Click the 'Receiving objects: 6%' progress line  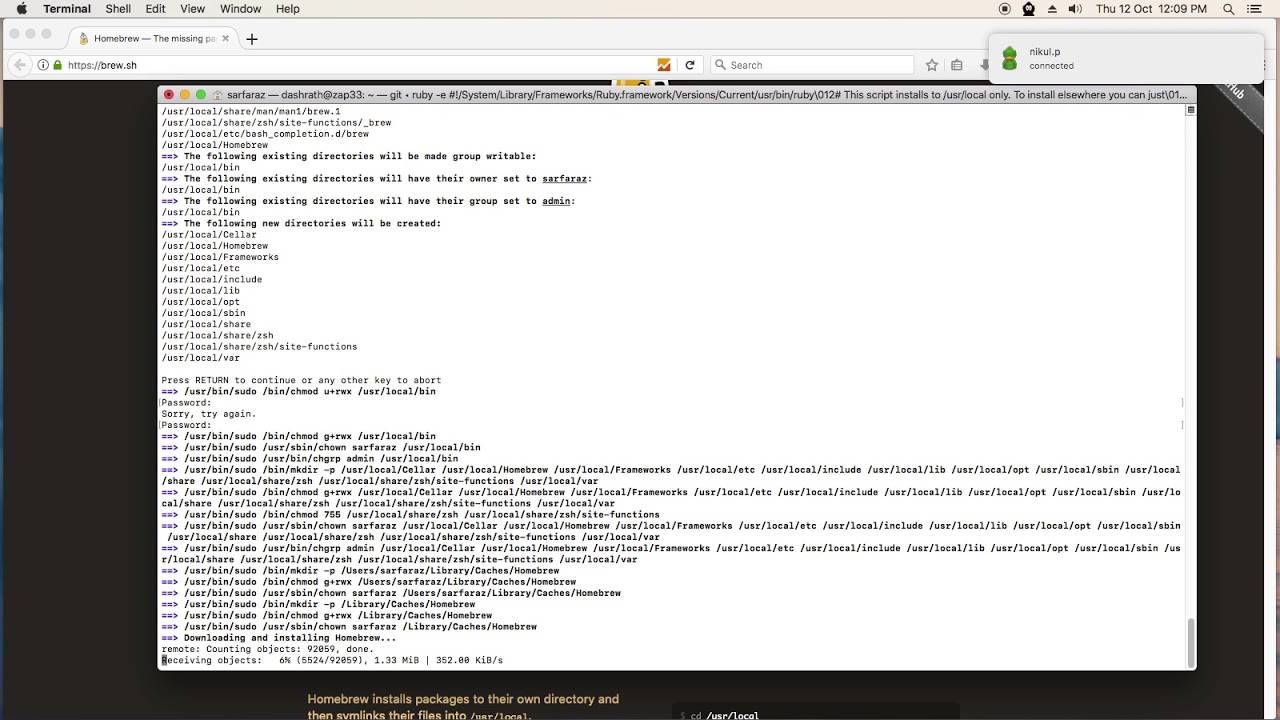click(332, 660)
